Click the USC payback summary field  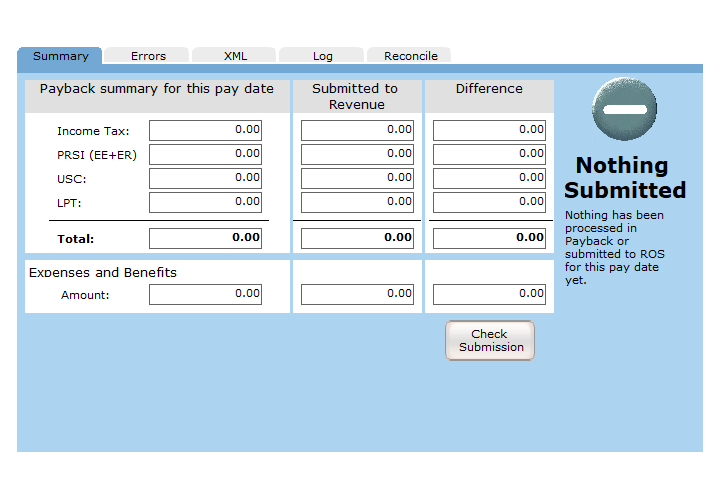point(205,178)
